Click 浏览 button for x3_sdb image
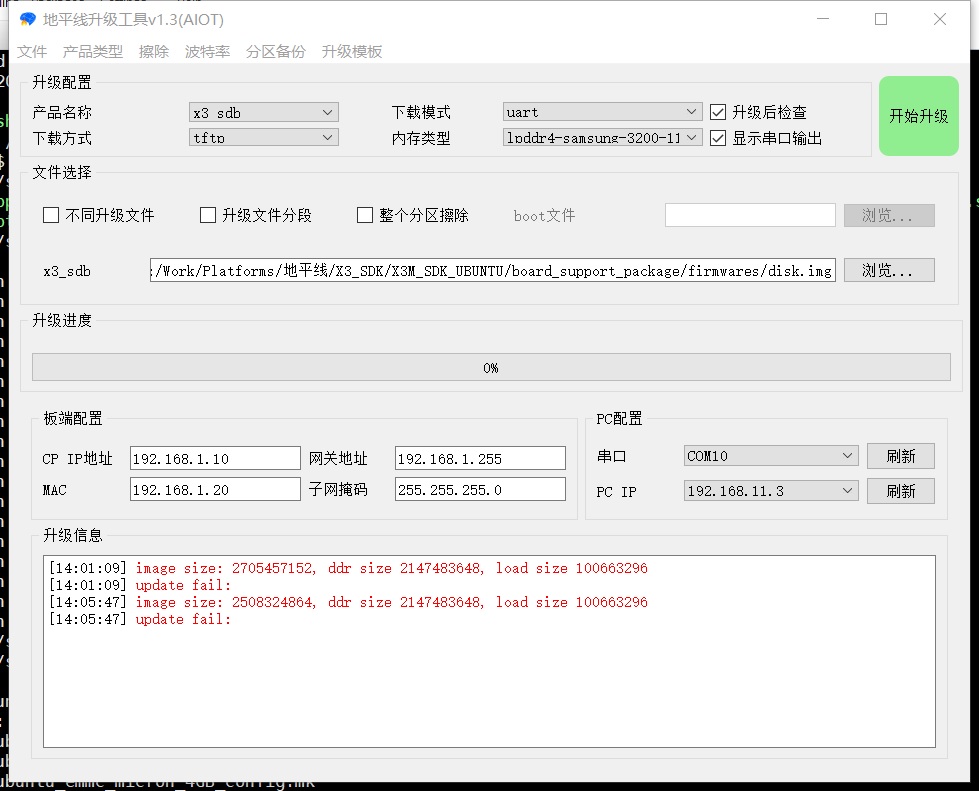This screenshot has height=791, width=979. tap(889, 270)
